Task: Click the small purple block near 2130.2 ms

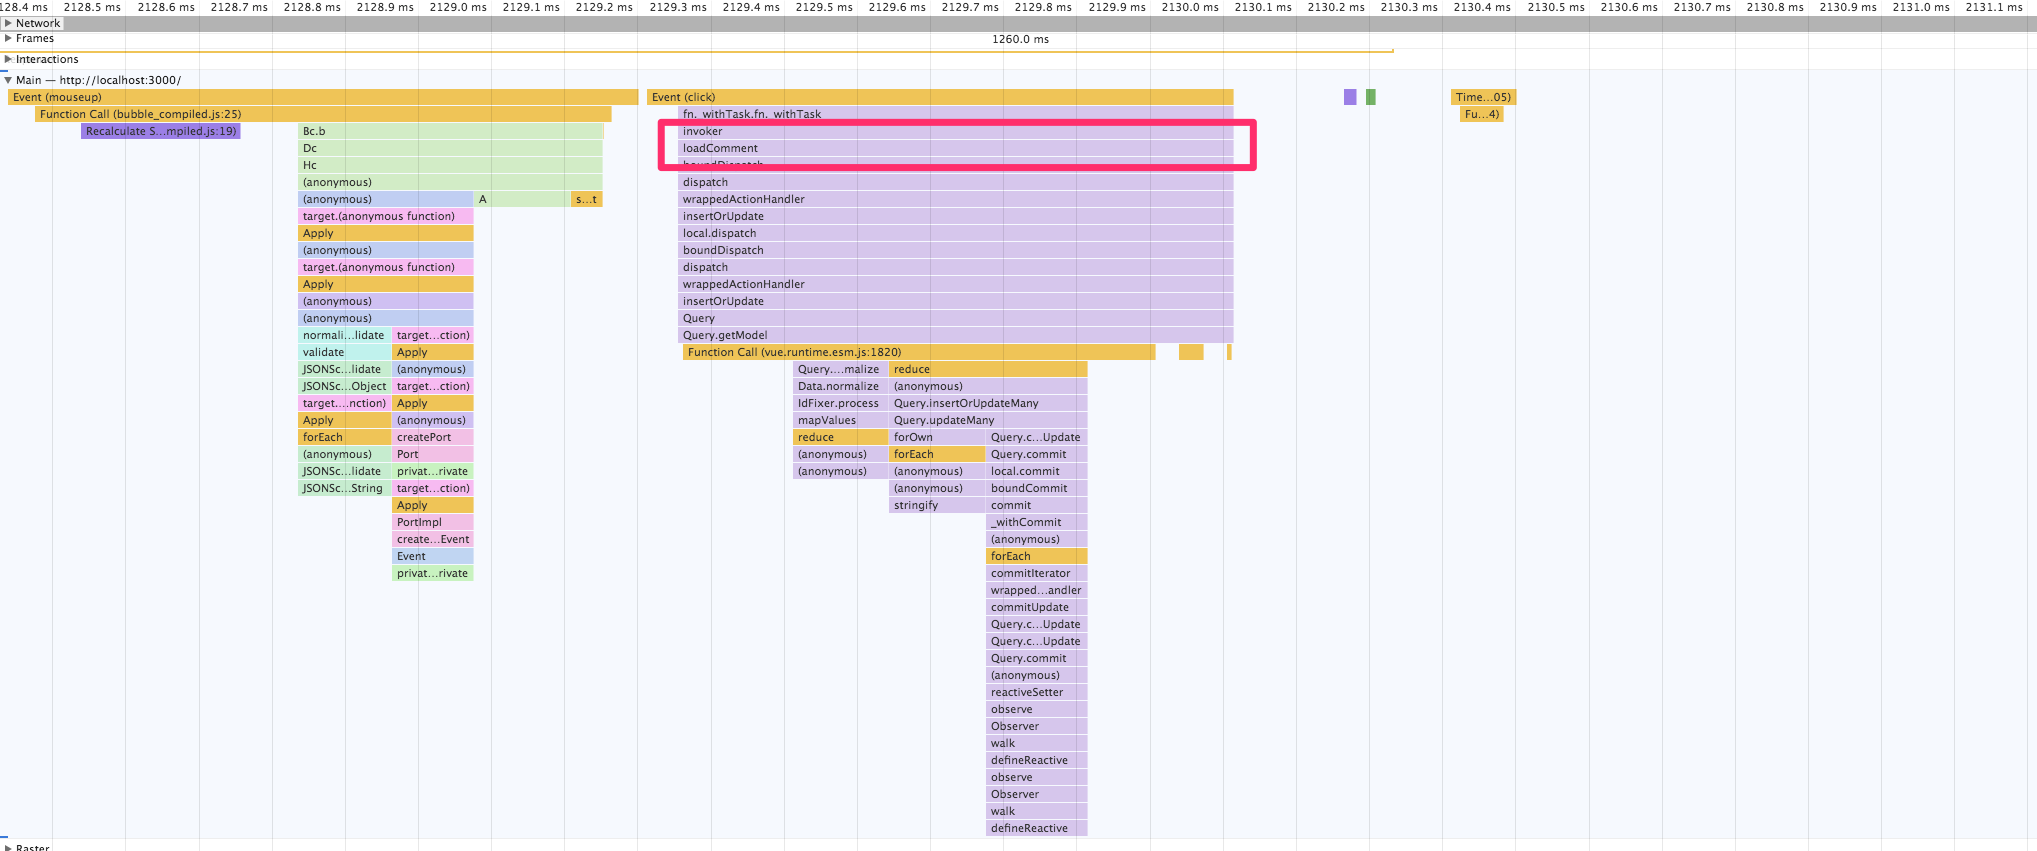Action: coord(1350,97)
